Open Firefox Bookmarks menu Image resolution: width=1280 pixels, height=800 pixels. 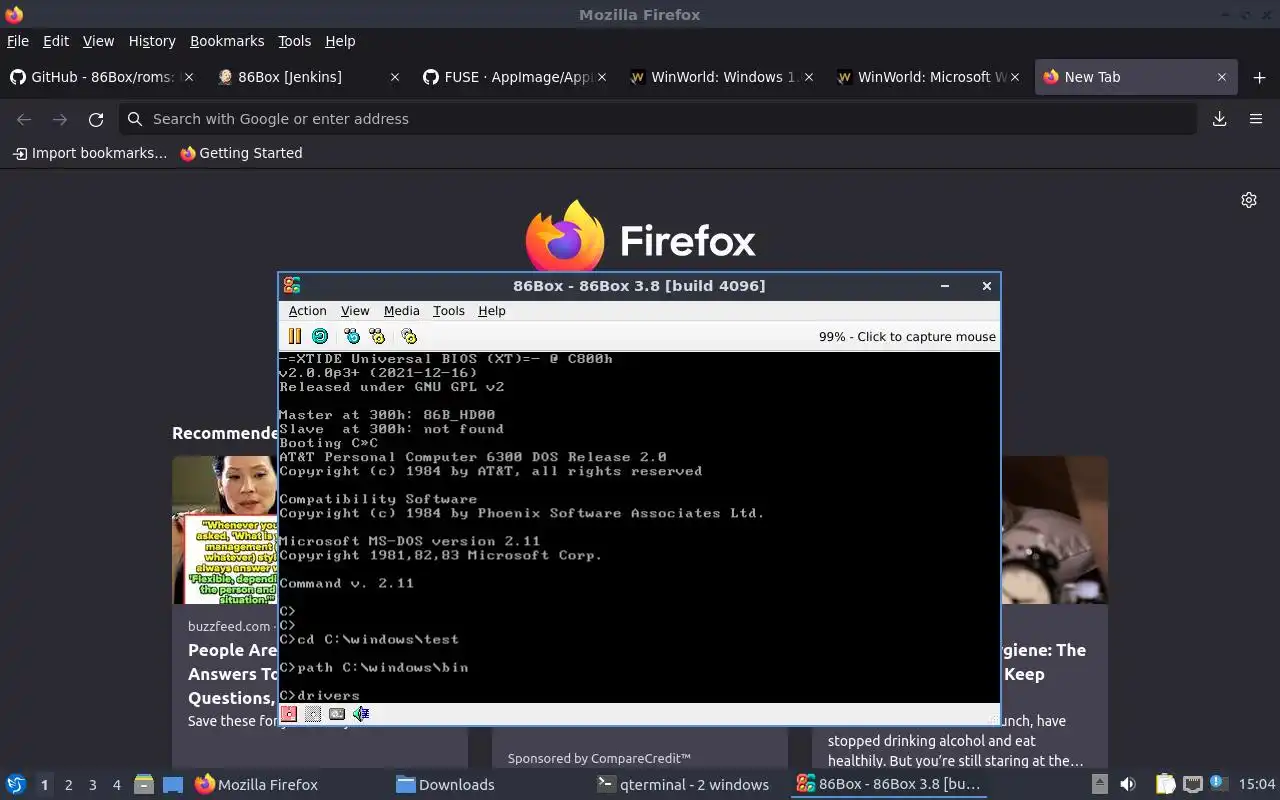(x=227, y=41)
